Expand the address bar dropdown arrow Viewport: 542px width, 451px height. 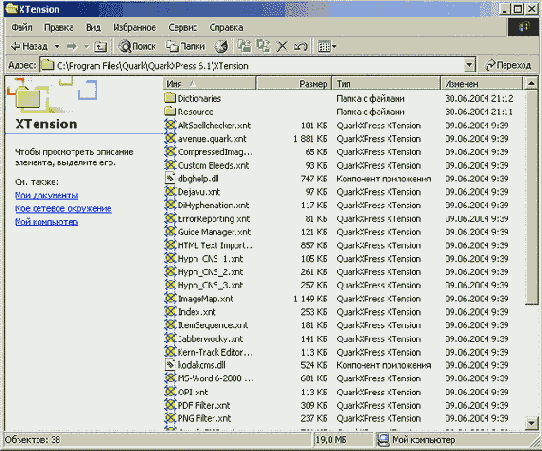tap(469, 65)
